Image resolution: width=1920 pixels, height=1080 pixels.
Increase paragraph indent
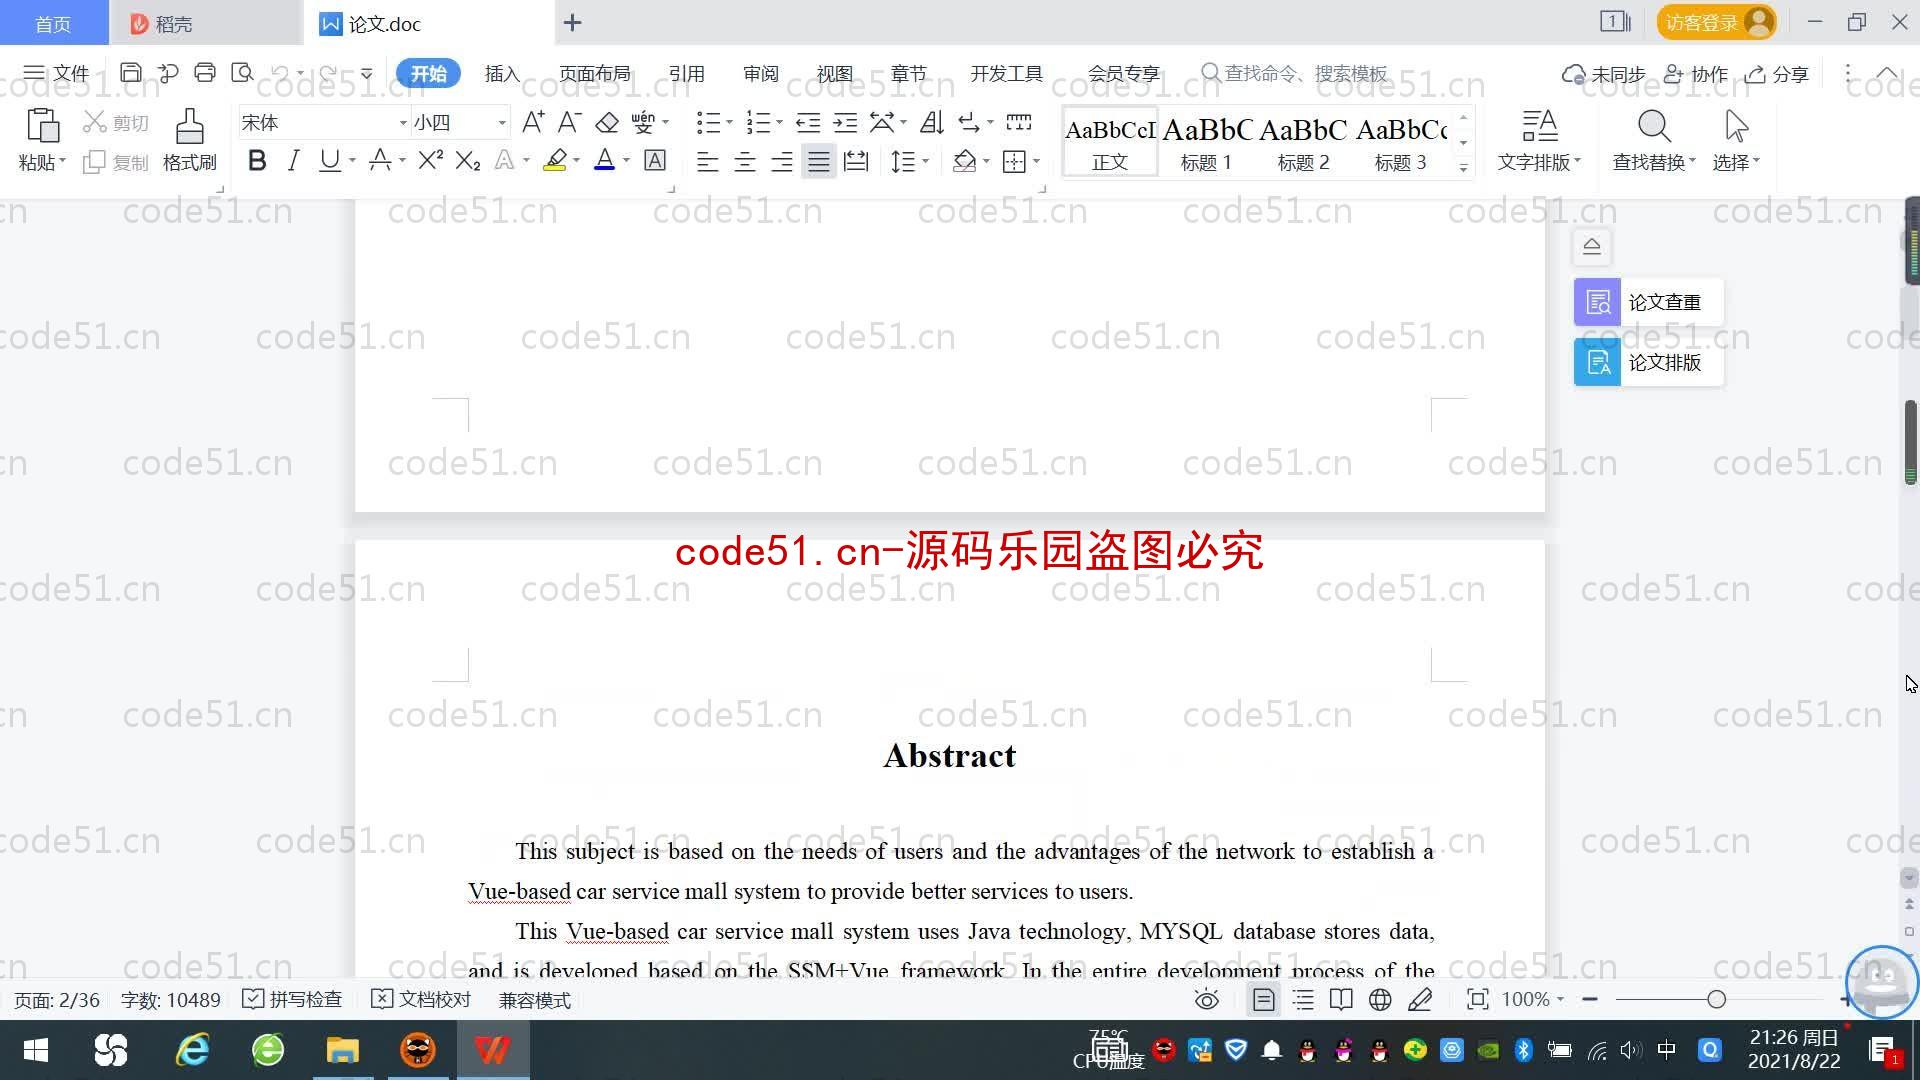tap(845, 122)
